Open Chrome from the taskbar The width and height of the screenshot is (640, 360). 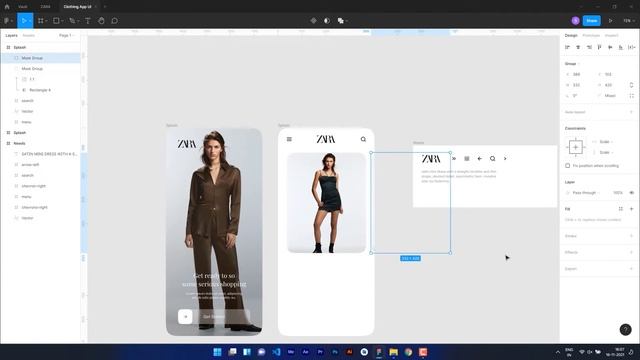[x=408, y=352]
